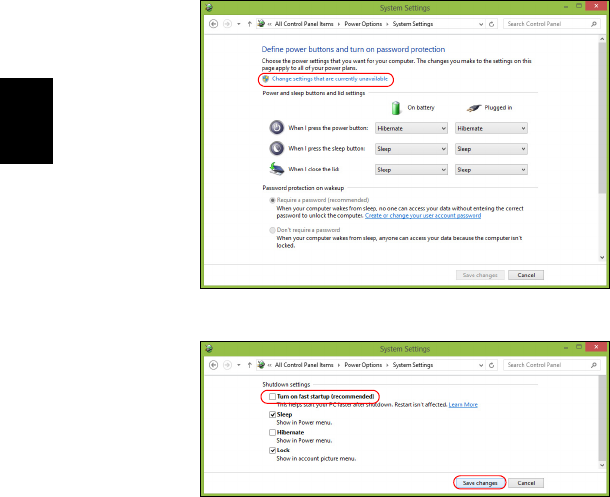Click Refresh icon in the upper window address bar
Screen dimensions: 610x497
point(491,24)
